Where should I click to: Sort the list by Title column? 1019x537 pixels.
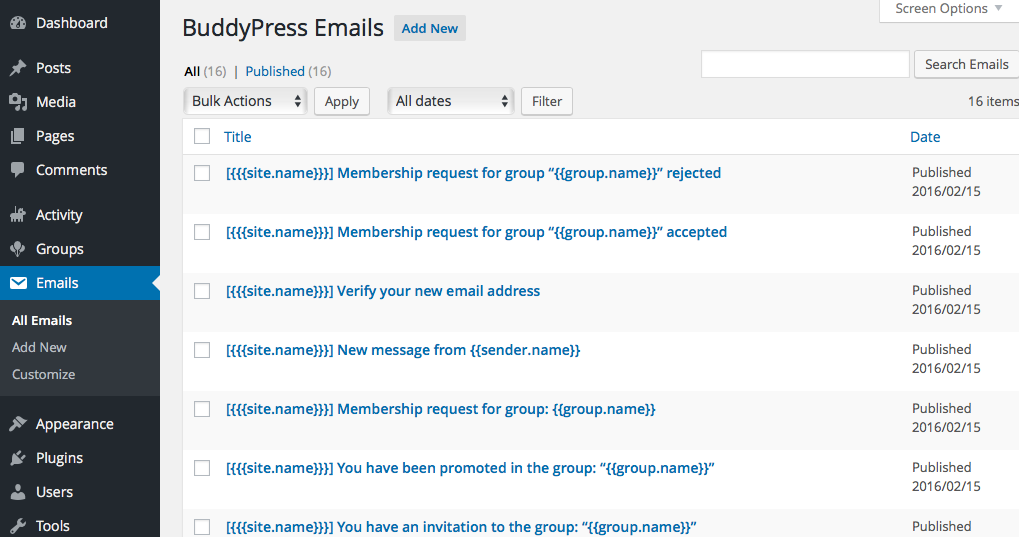pyautogui.click(x=238, y=137)
